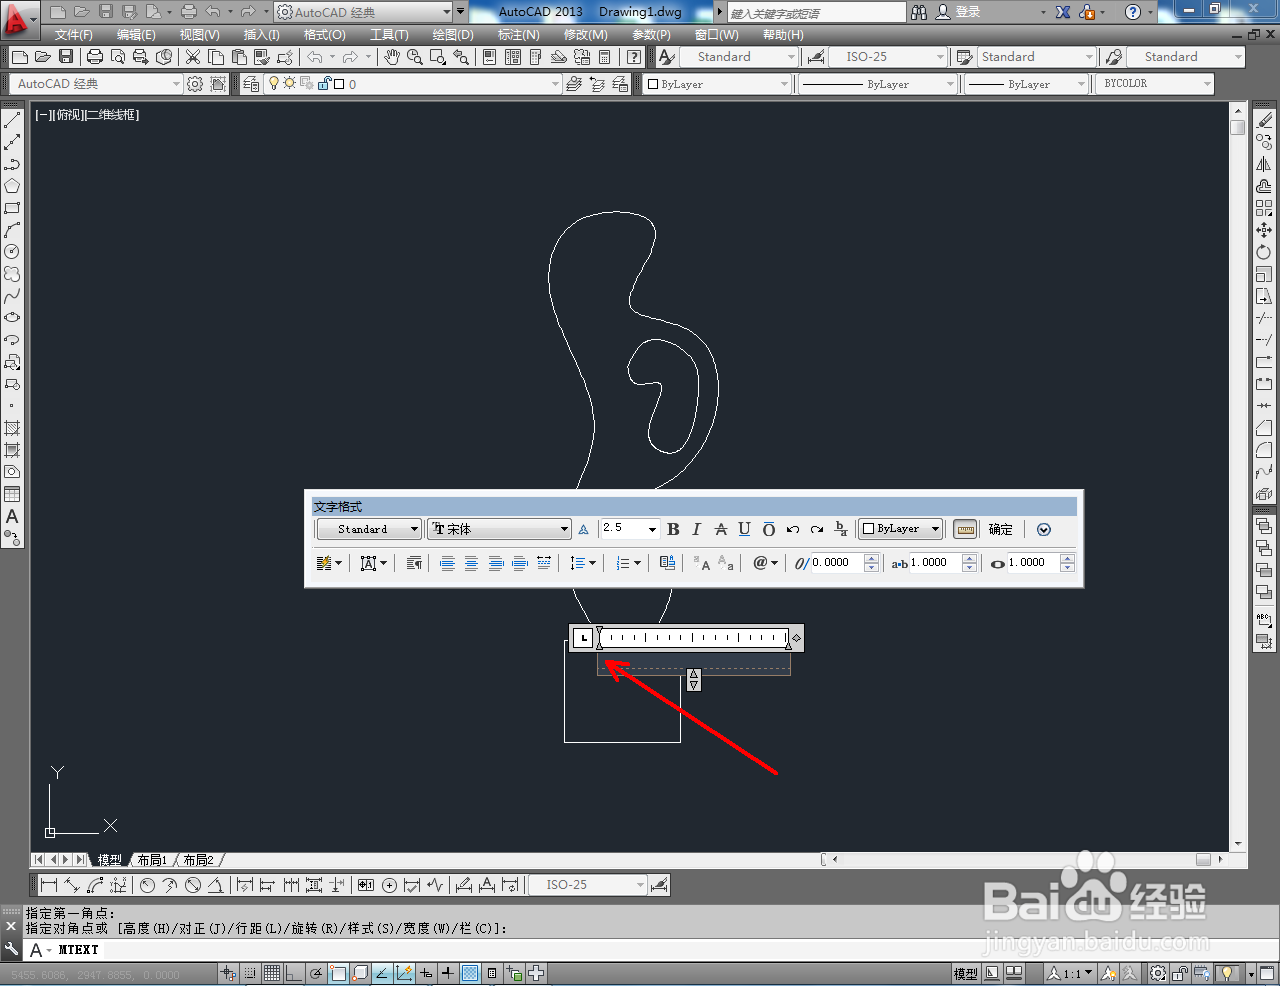The image size is (1280, 986).
Task: Click the 确定 button
Action: coord(1000,529)
